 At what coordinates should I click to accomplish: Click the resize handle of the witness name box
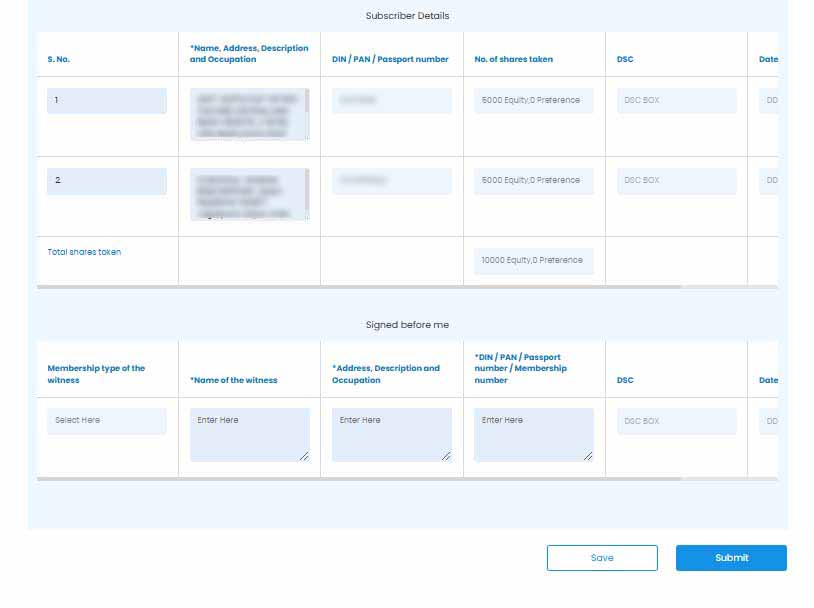(304, 456)
